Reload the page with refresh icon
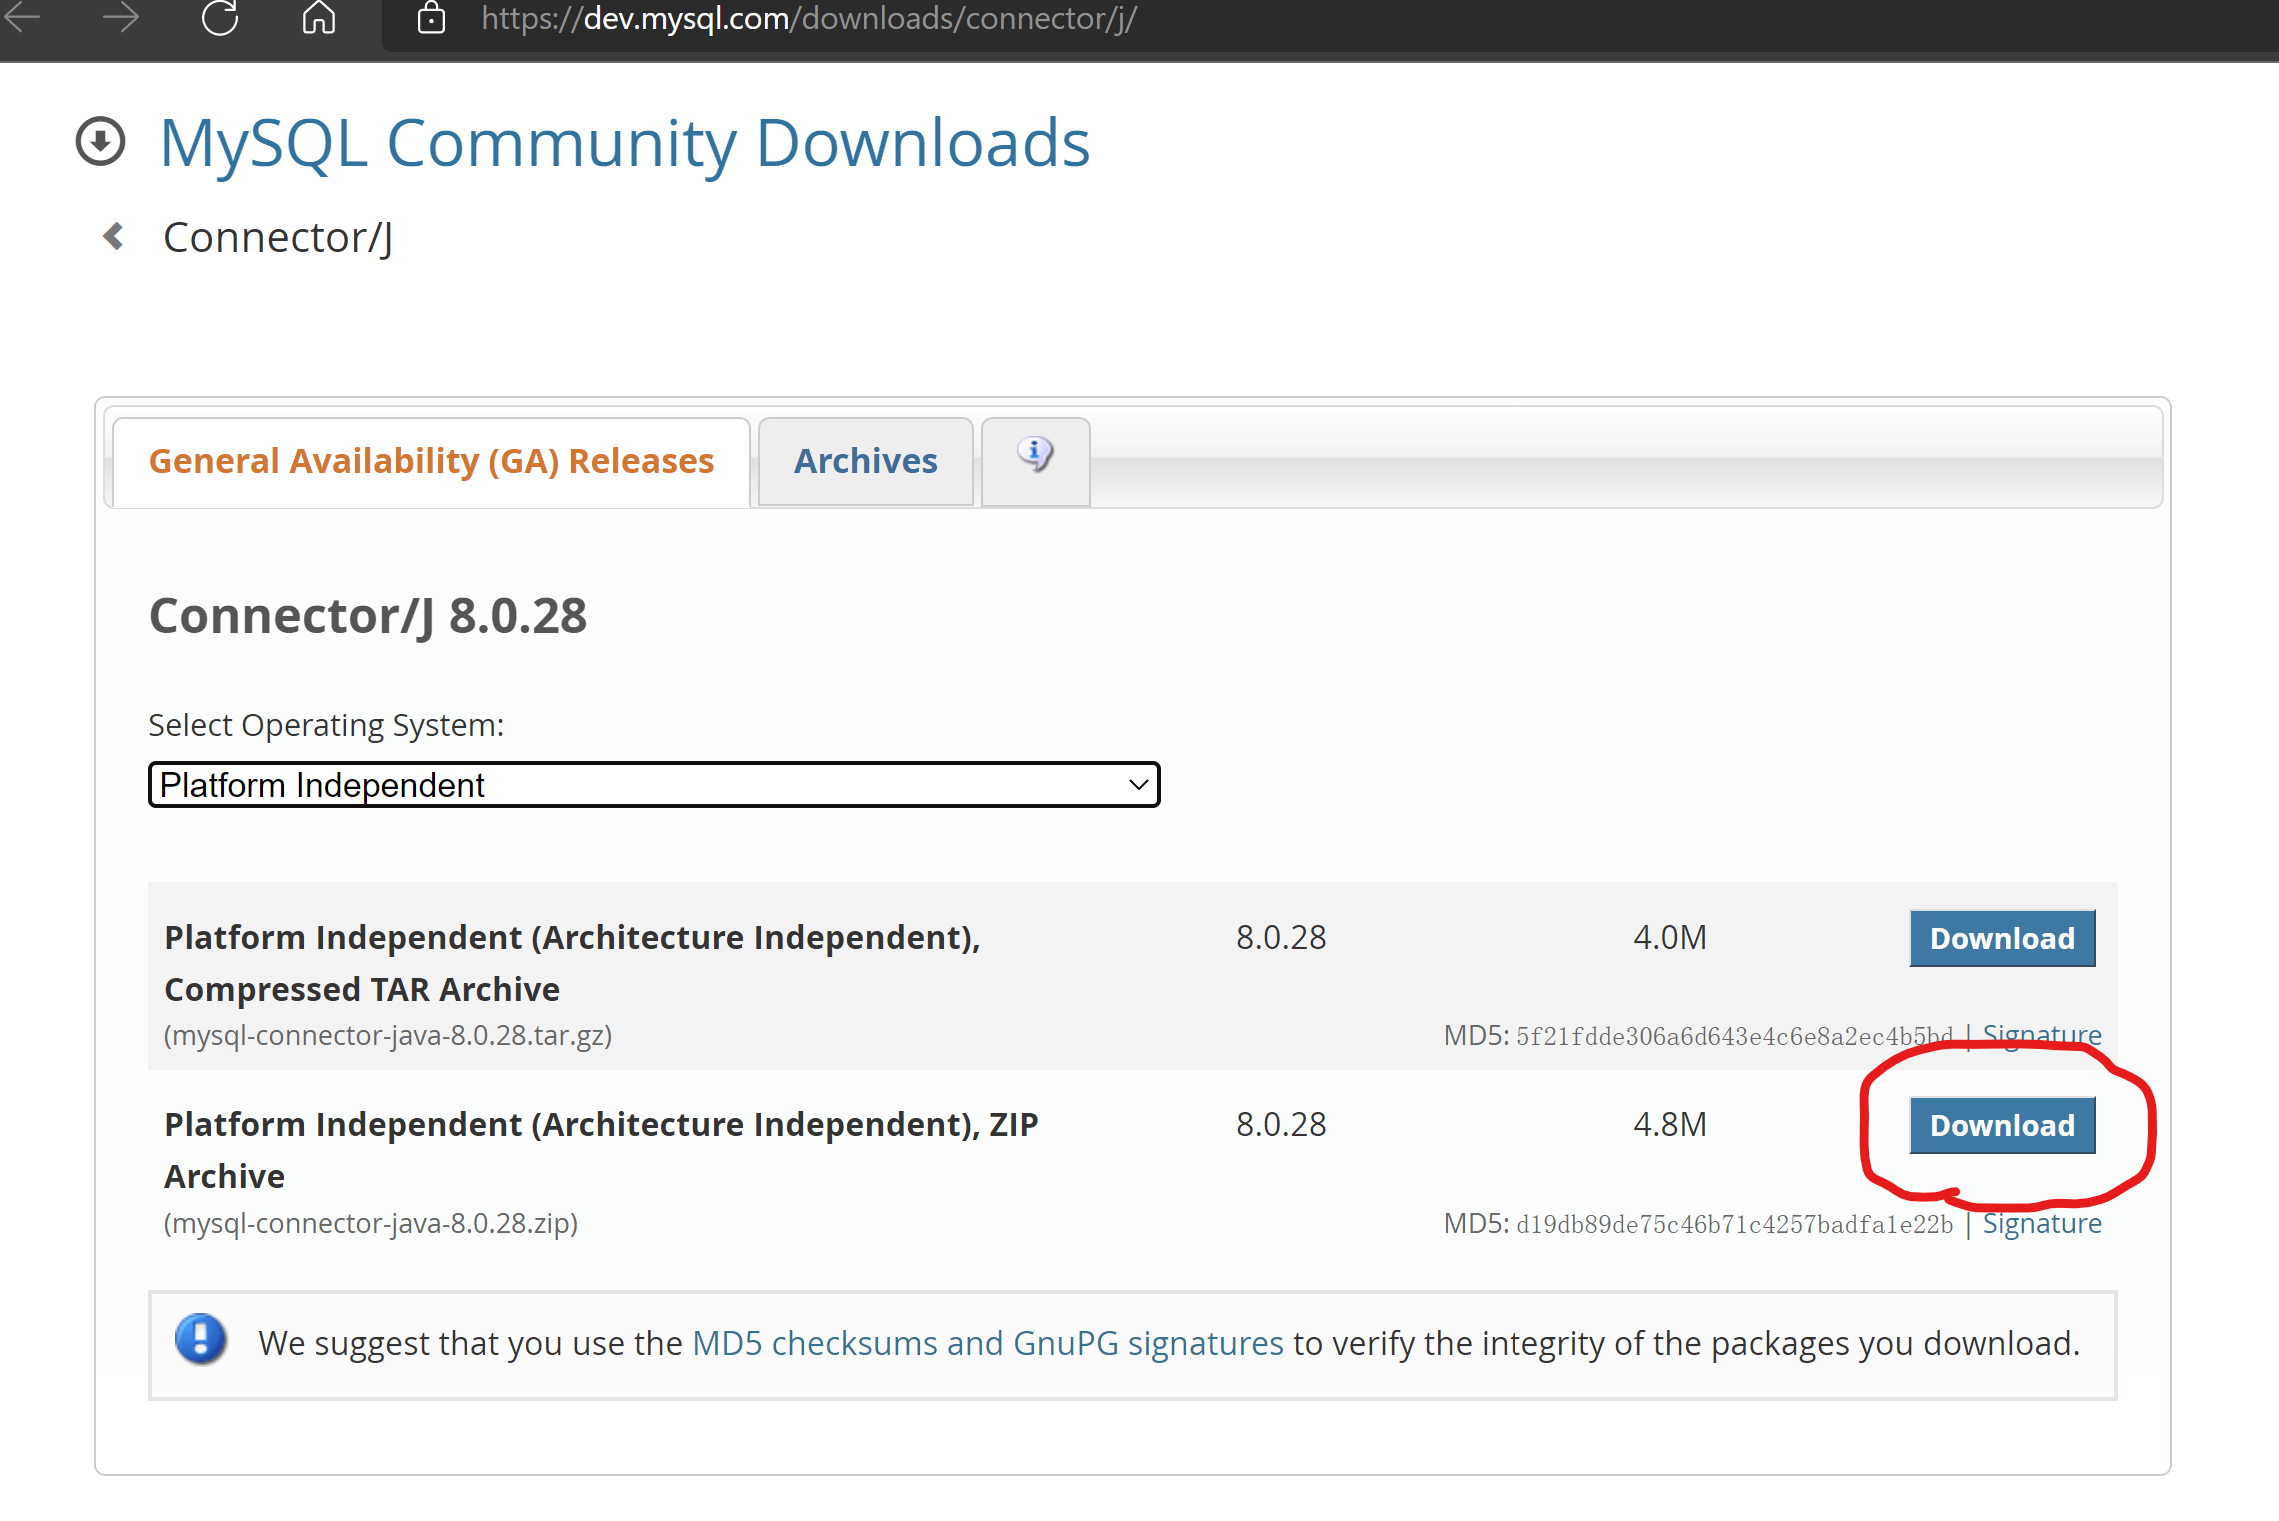Viewport: 2279px width, 1521px height. coord(220,17)
